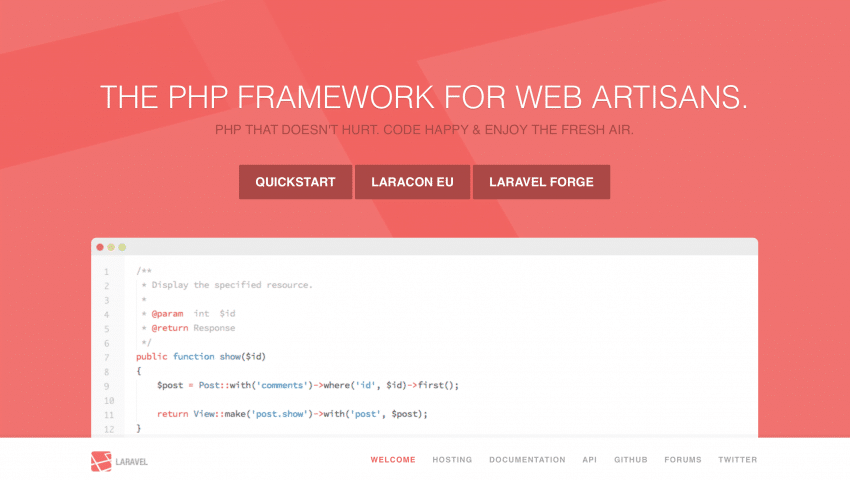The image size is (850, 480).
Task: Navigate to API in footer nav
Action: [589, 459]
